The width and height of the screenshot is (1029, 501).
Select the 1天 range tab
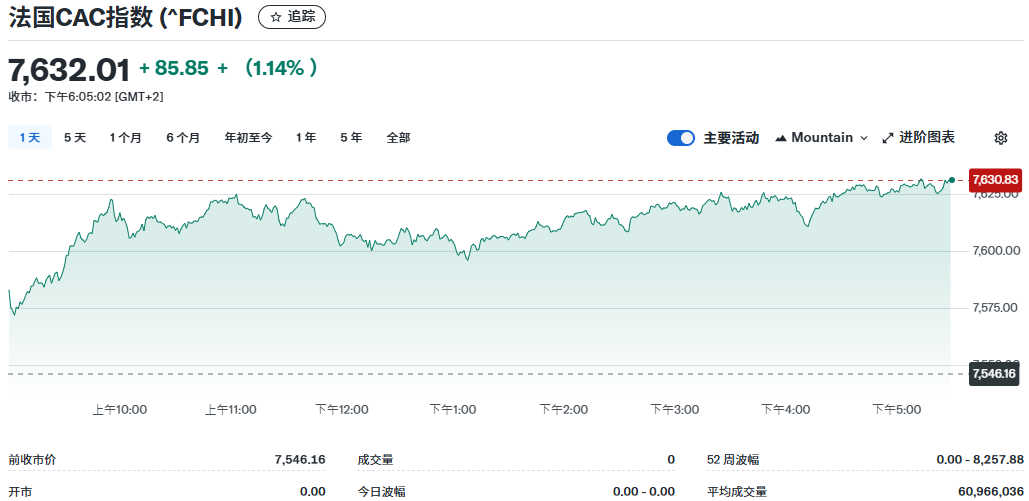30,138
